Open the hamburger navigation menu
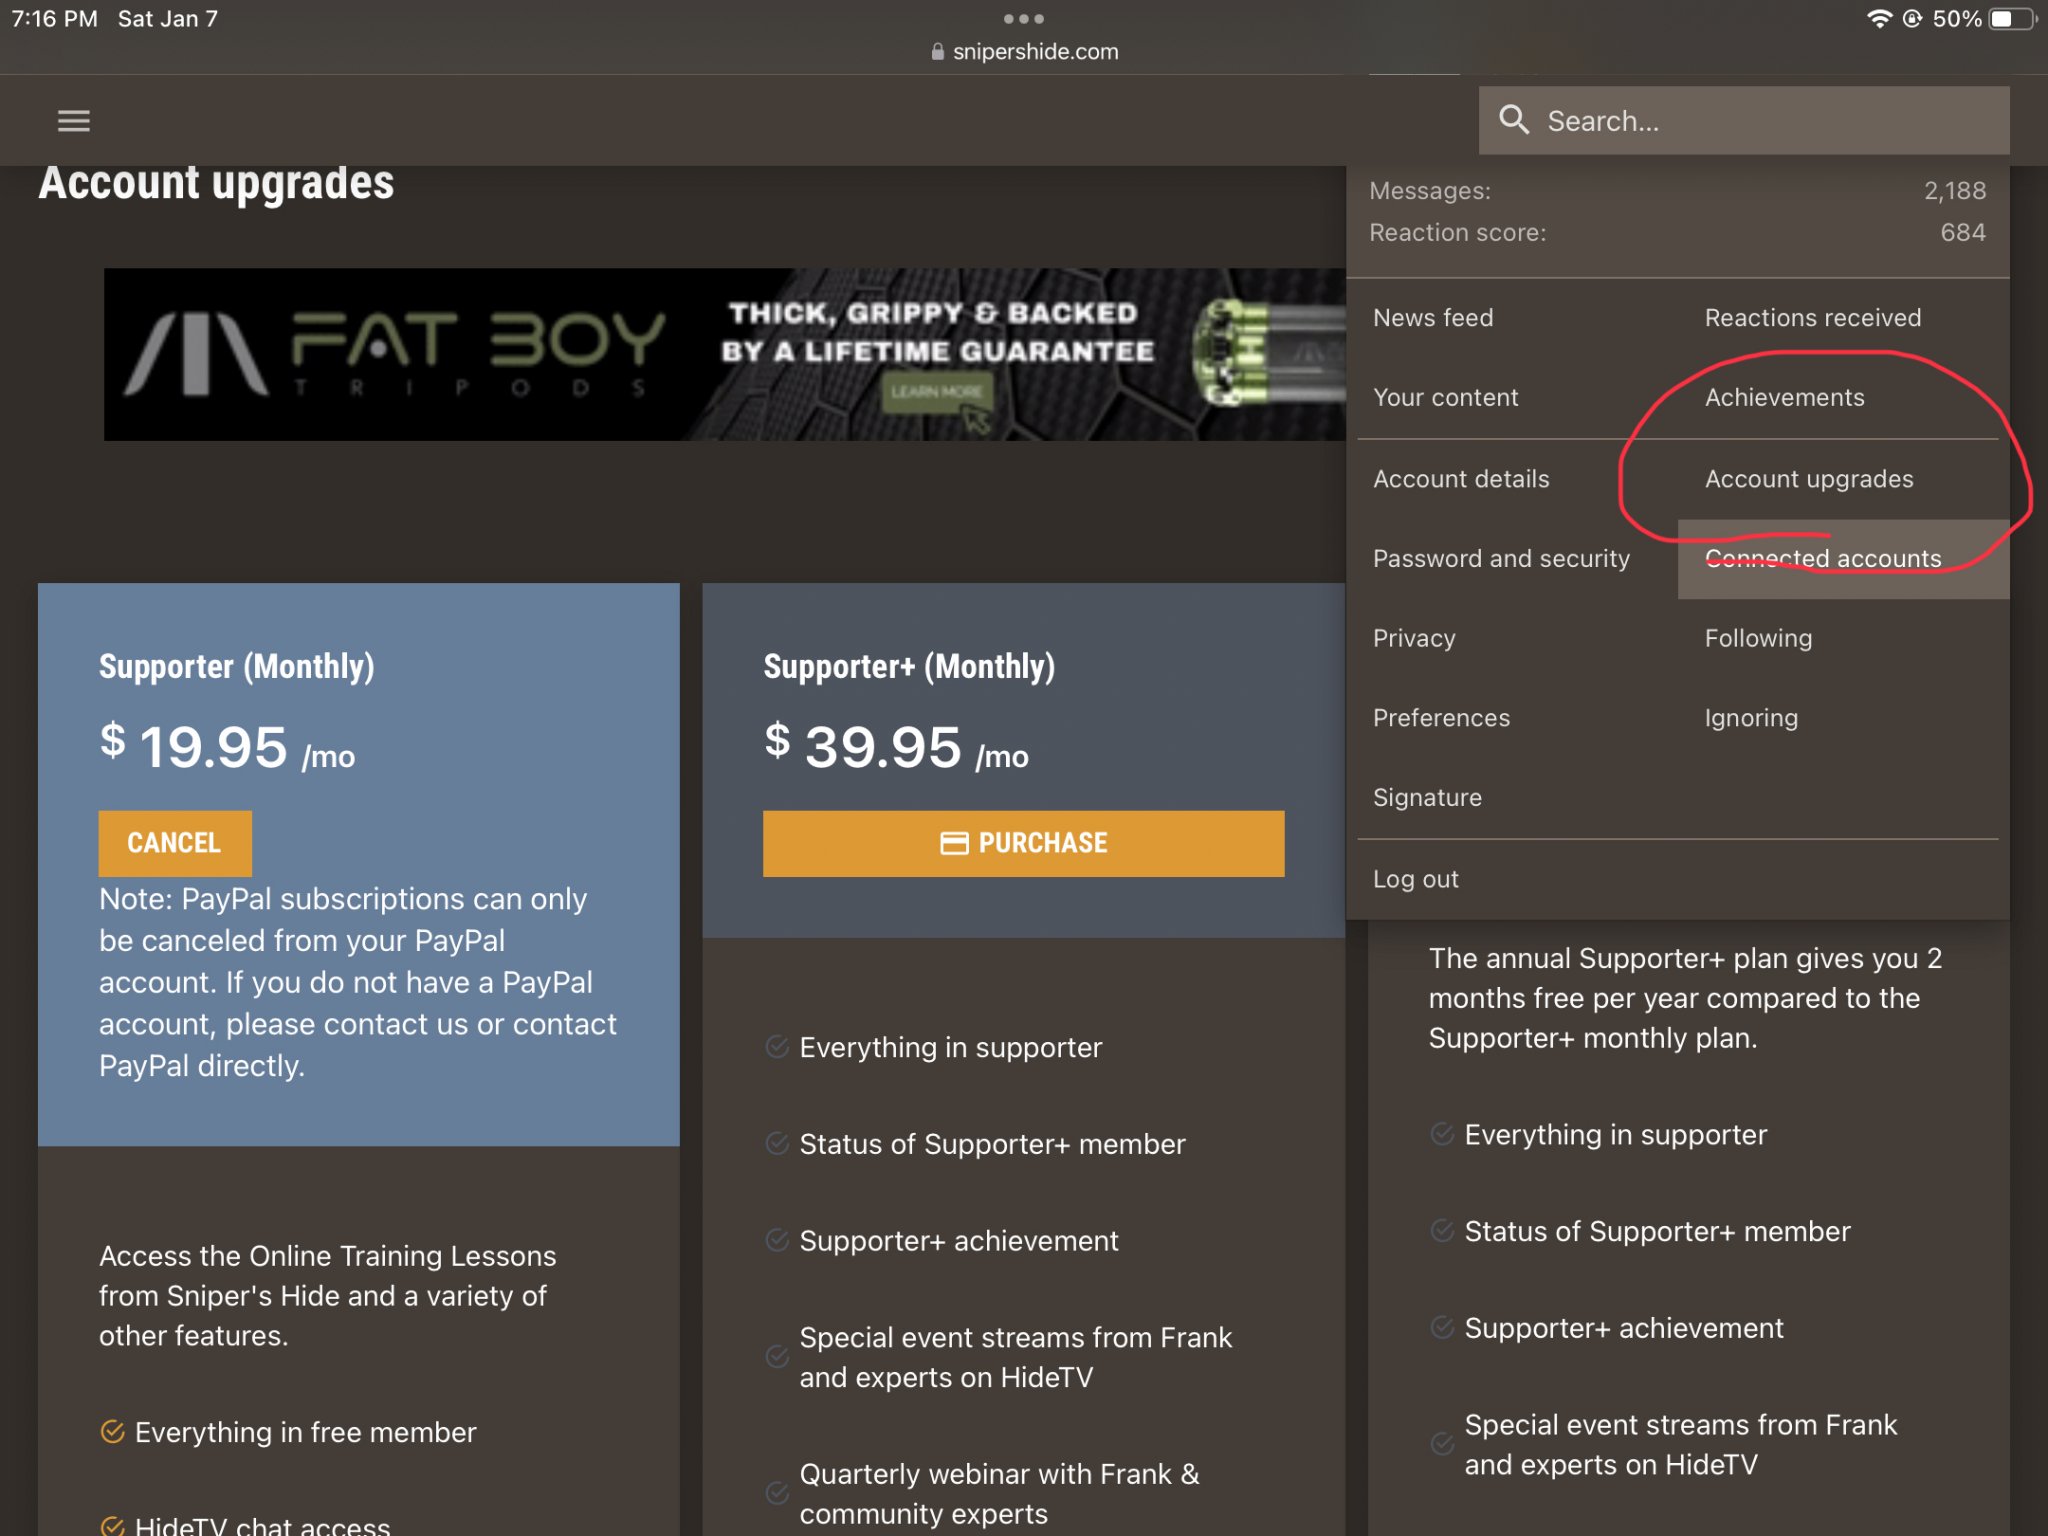This screenshot has height=1536, width=2048. pyautogui.click(x=74, y=121)
